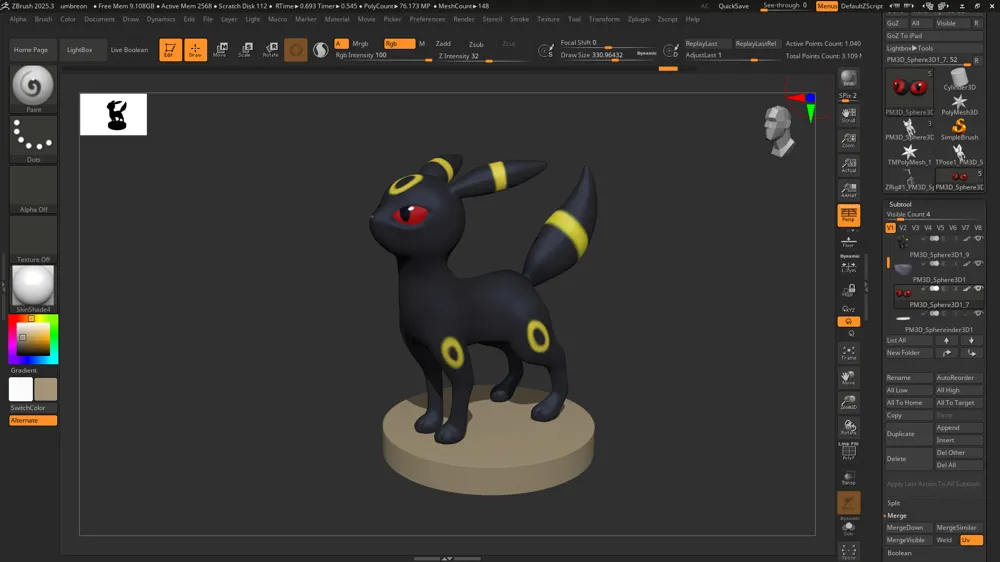Toggle Transp transparency mode
Image resolution: width=1000 pixels, height=562 pixels.
click(x=848, y=478)
